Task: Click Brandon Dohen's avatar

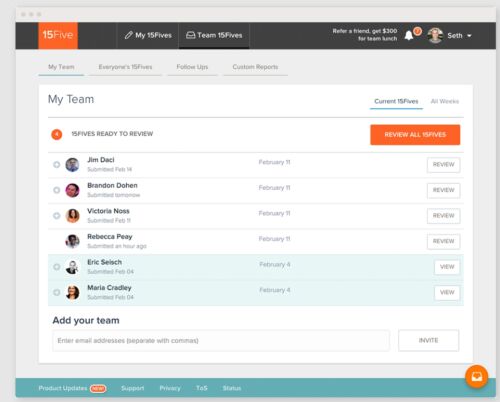Action: point(72,190)
